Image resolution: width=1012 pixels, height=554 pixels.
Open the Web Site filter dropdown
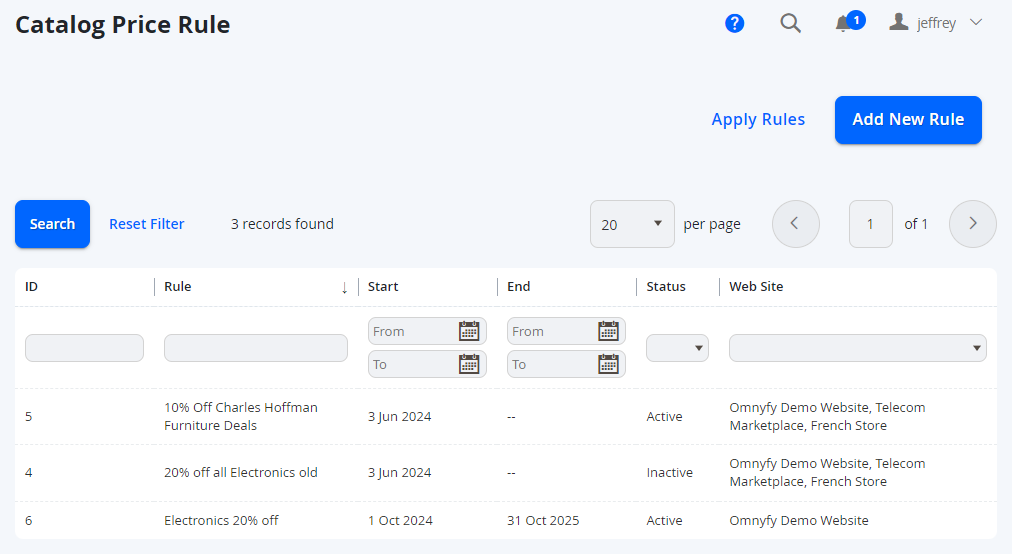pyautogui.click(x=858, y=348)
